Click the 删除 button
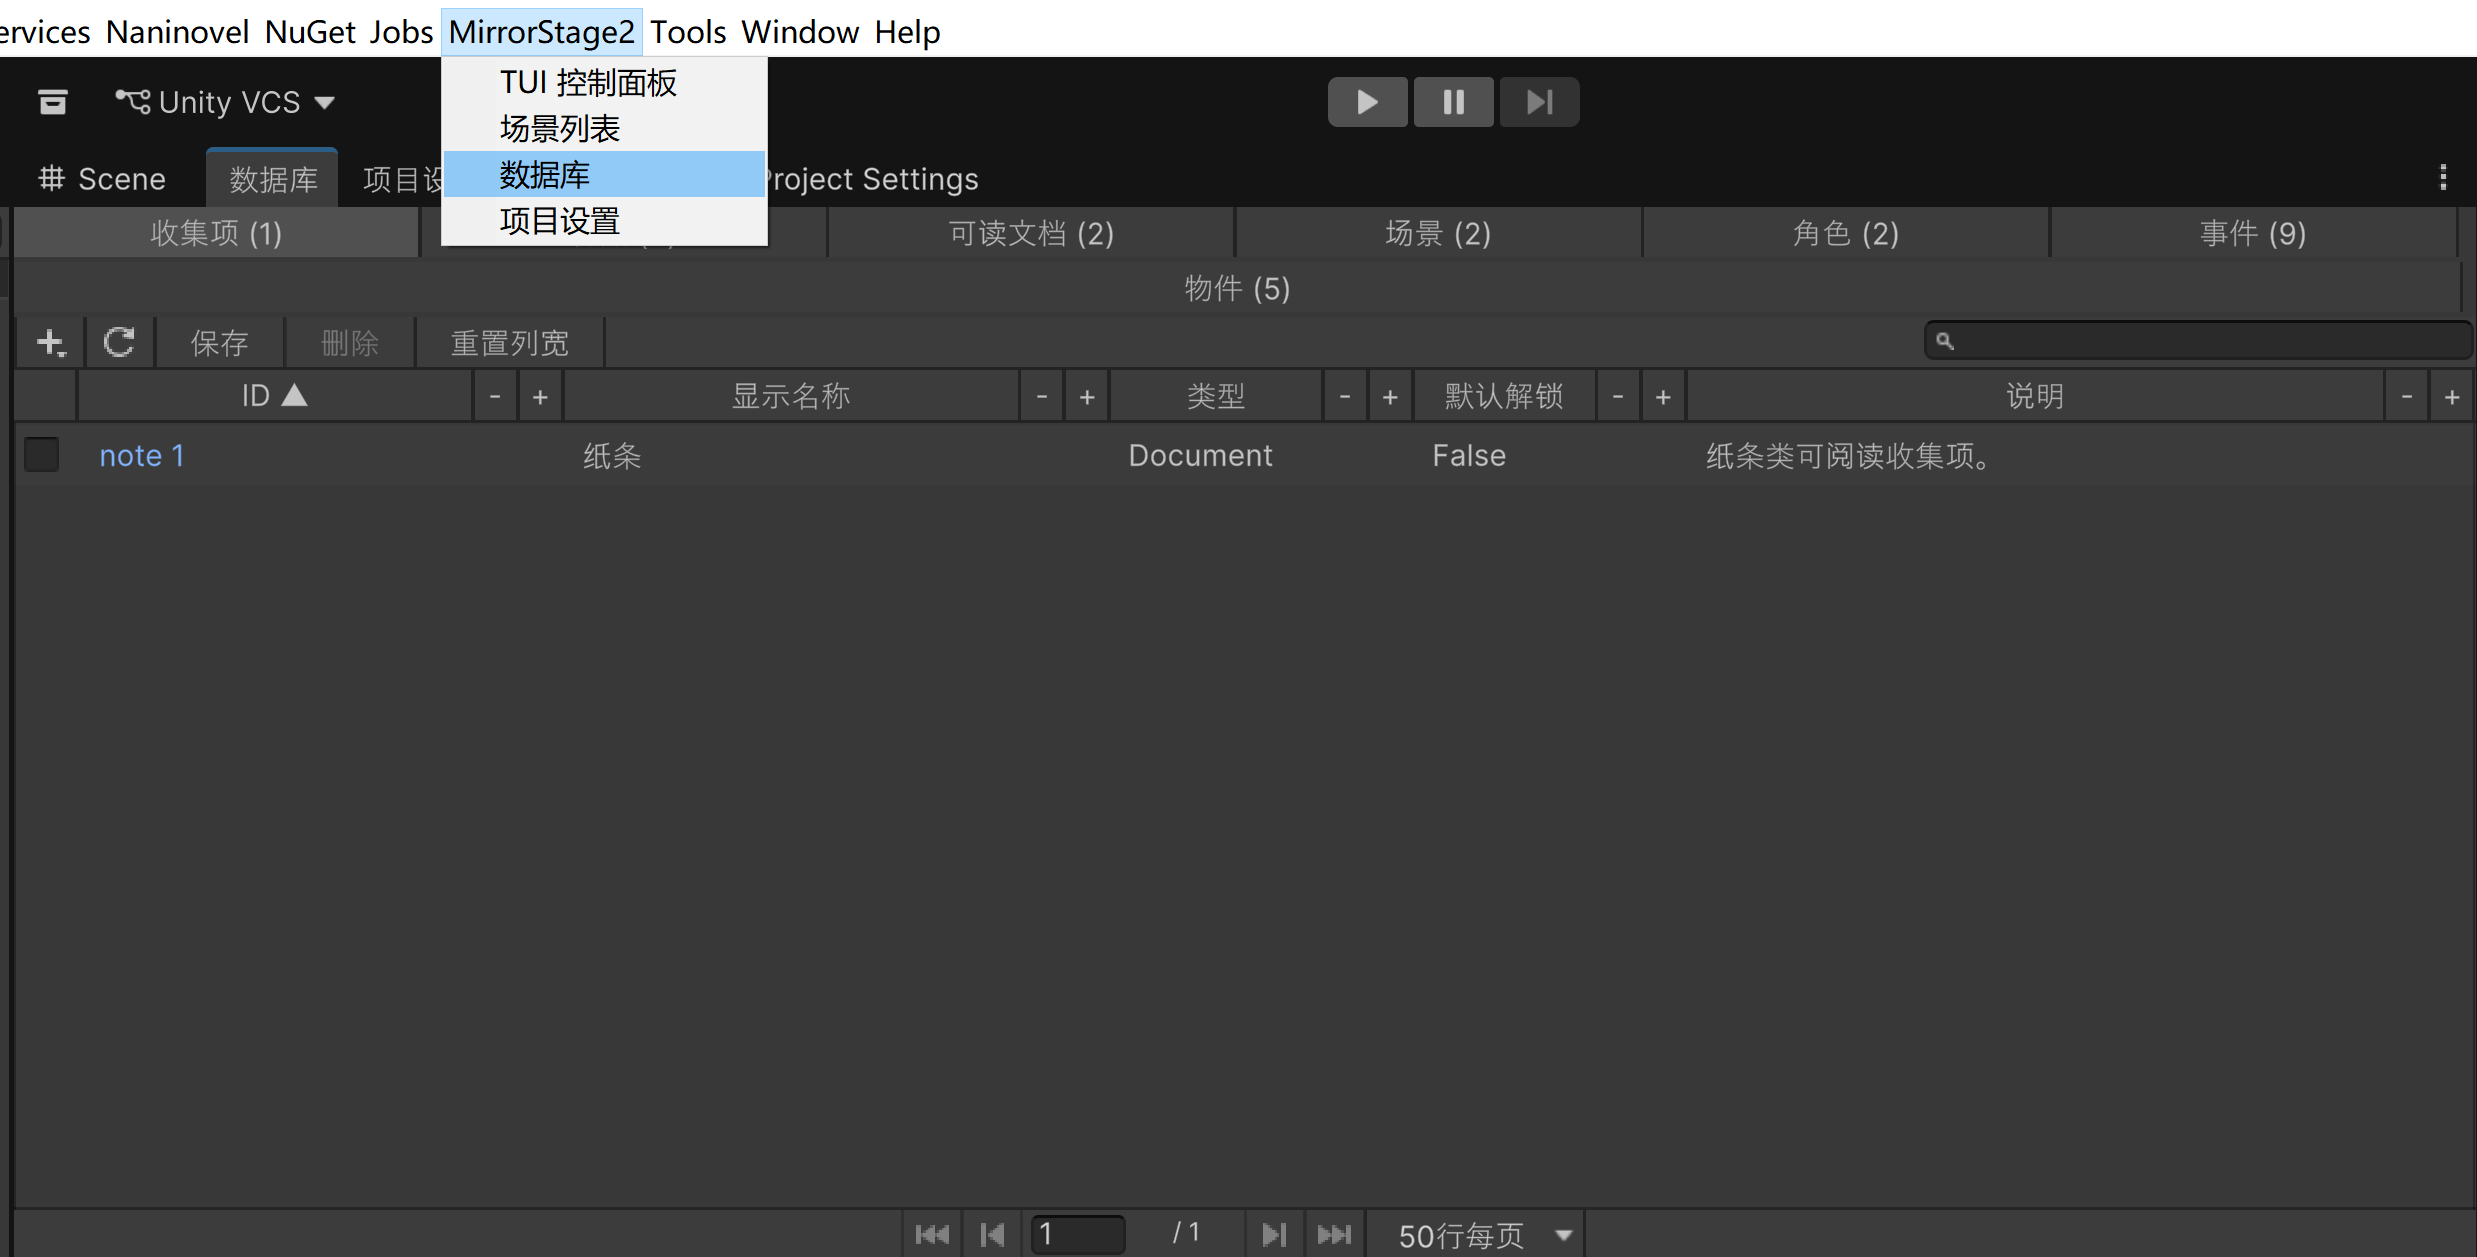 tap(350, 343)
